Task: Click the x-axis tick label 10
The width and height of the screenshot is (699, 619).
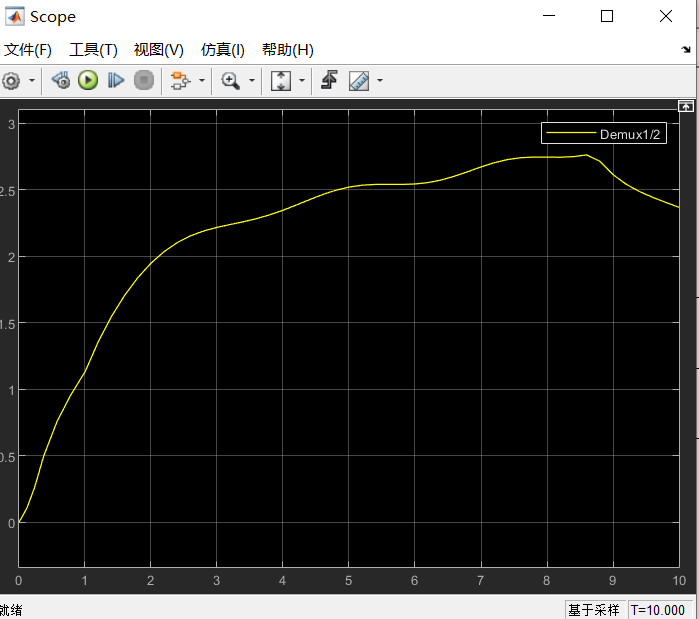Action: (679, 580)
